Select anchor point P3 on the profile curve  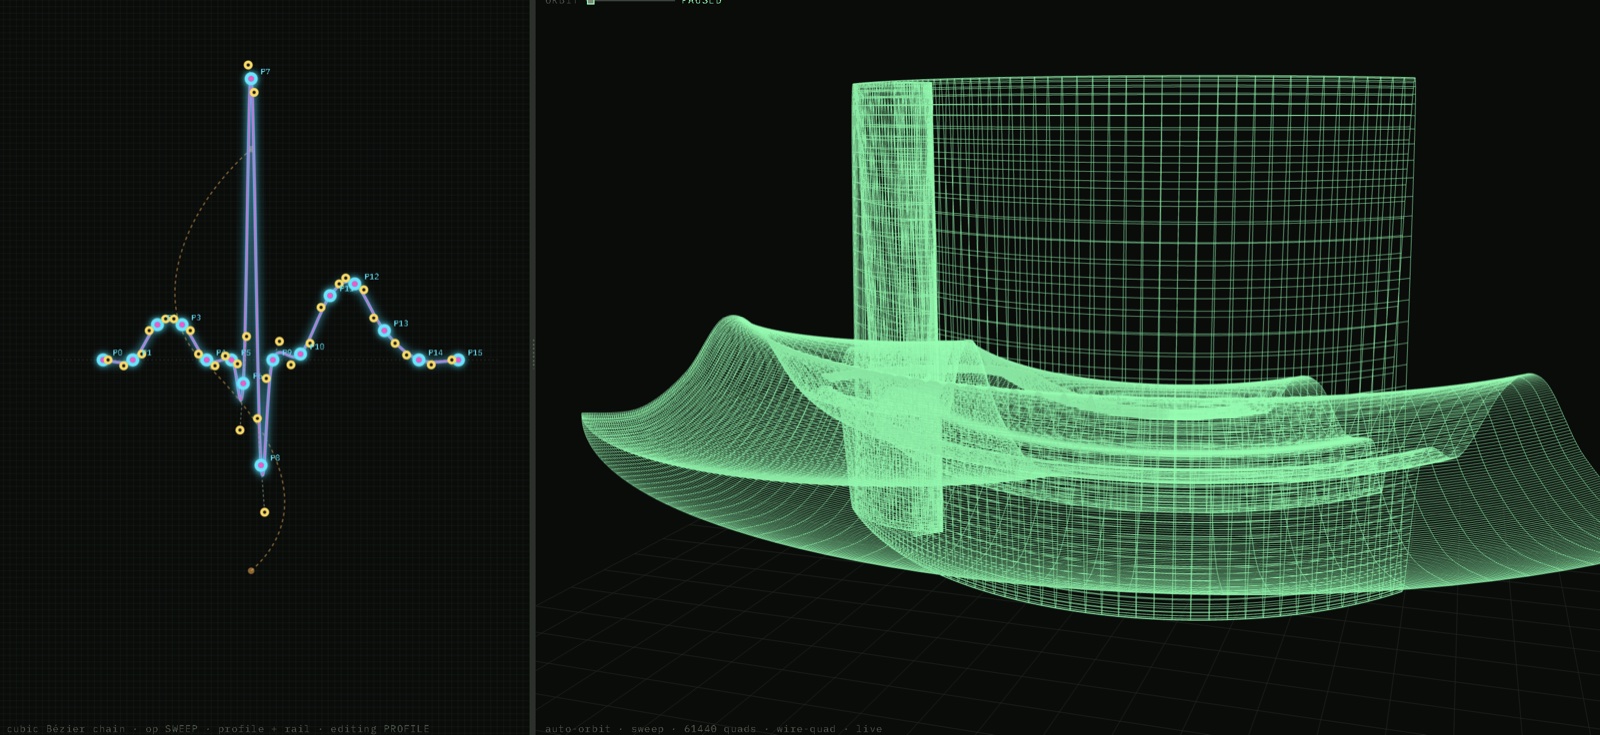[182, 324]
